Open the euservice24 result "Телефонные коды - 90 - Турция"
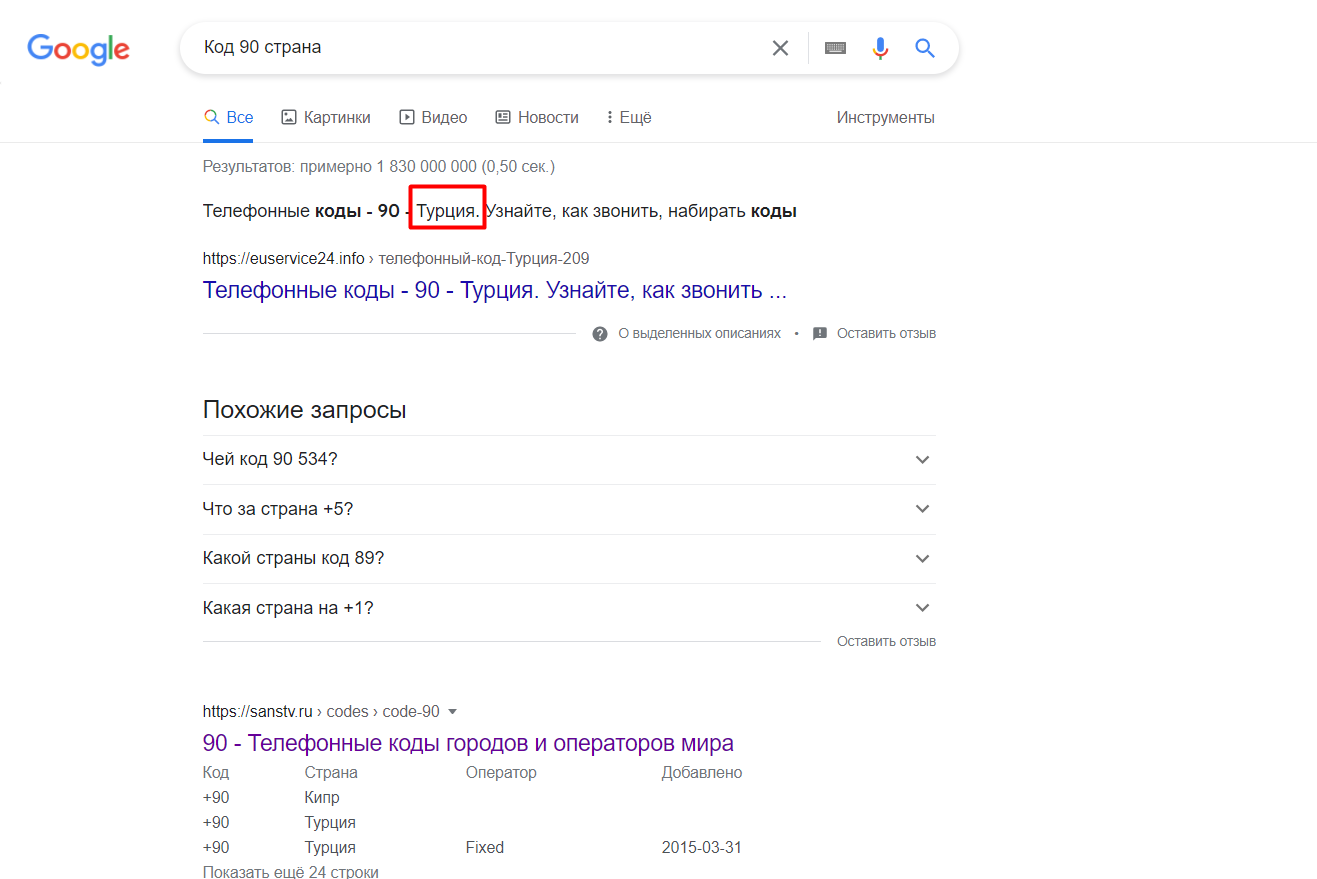The width and height of the screenshot is (1317, 879). [494, 291]
